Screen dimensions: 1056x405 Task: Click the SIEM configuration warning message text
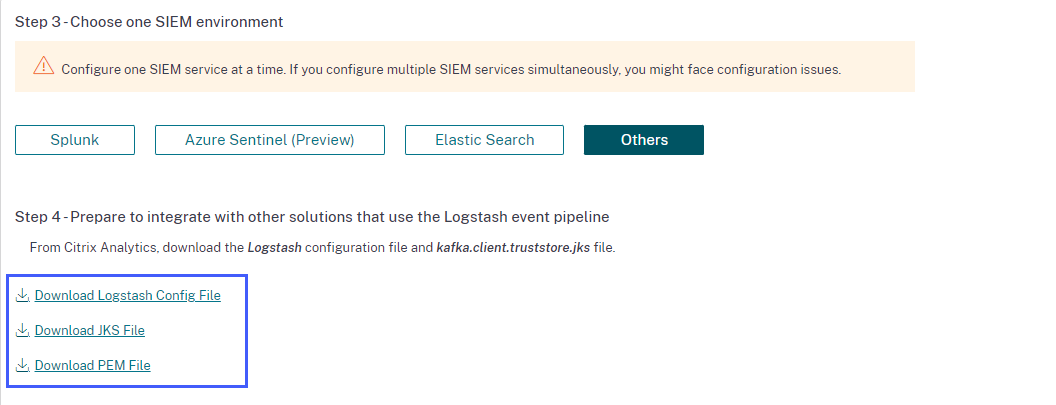pos(450,69)
